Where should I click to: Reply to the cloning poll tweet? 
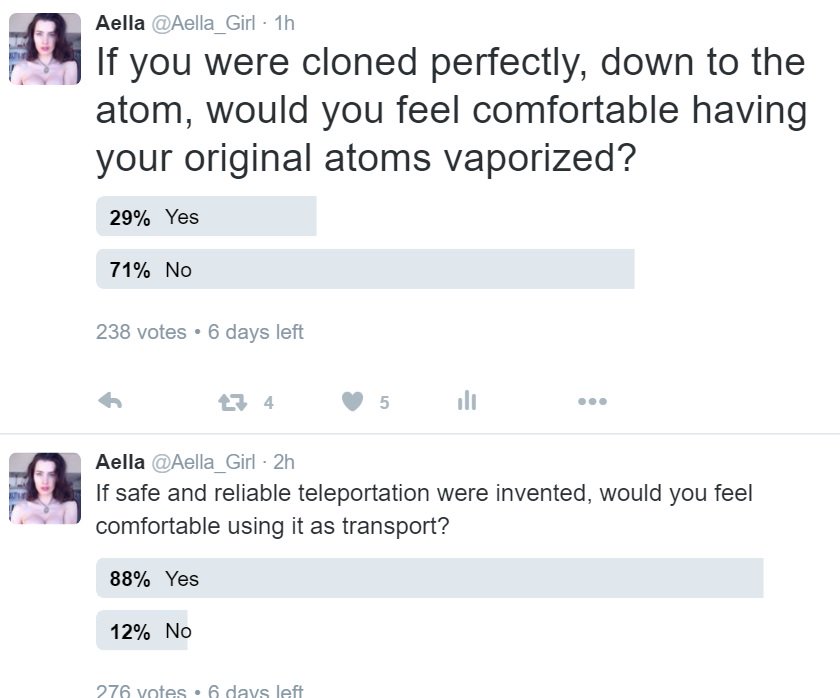coord(110,402)
